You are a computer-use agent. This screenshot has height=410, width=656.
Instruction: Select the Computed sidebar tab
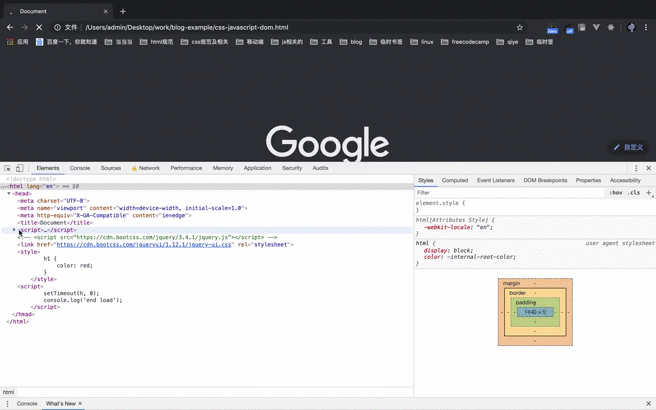[x=455, y=180]
